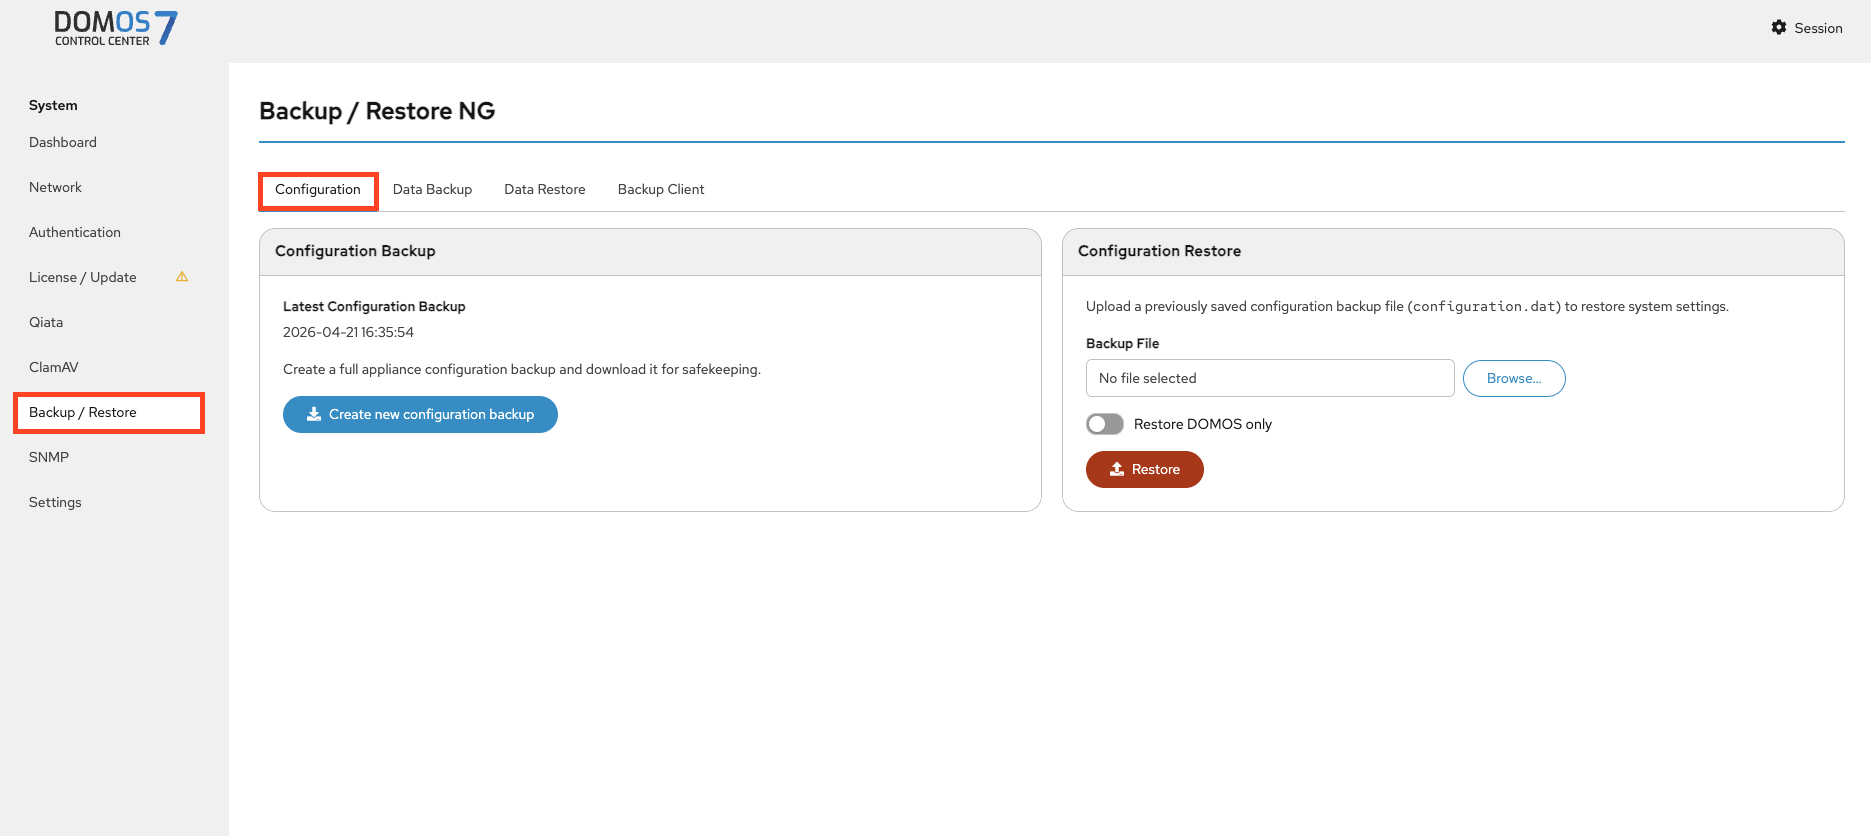Select Backup / Restore in the sidebar
The image size is (1871, 836).
click(x=109, y=413)
